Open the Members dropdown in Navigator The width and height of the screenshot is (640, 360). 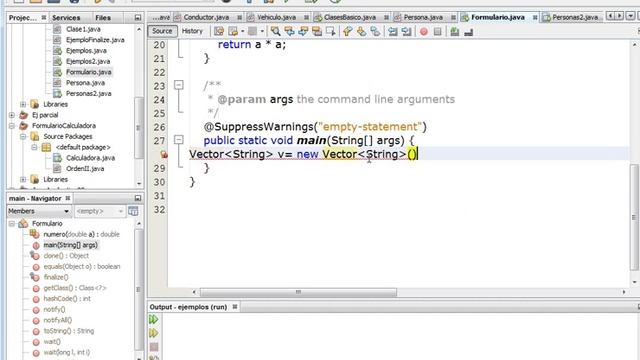(39, 211)
